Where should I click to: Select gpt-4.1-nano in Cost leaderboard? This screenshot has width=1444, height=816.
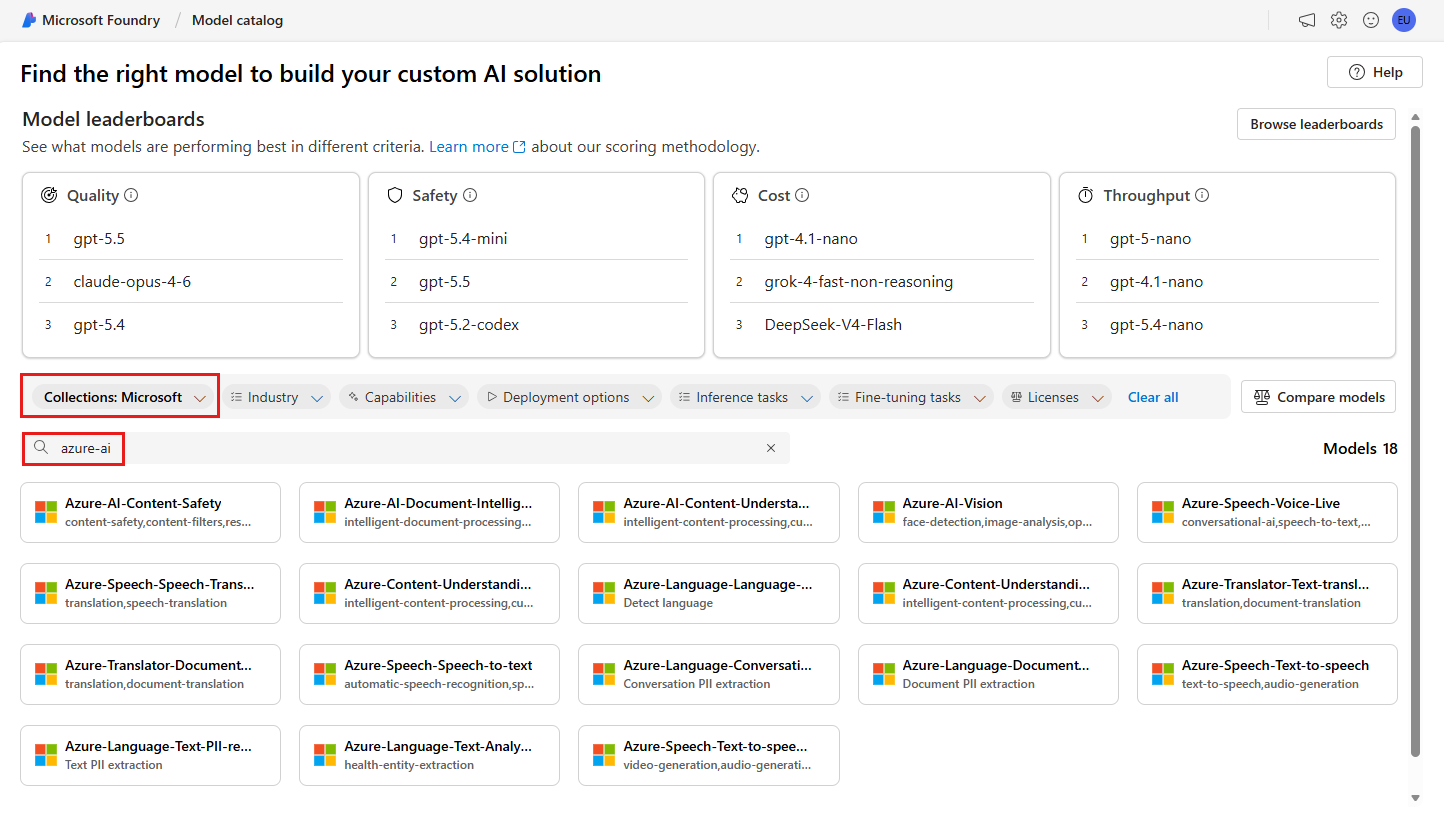click(x=811, y=239)
